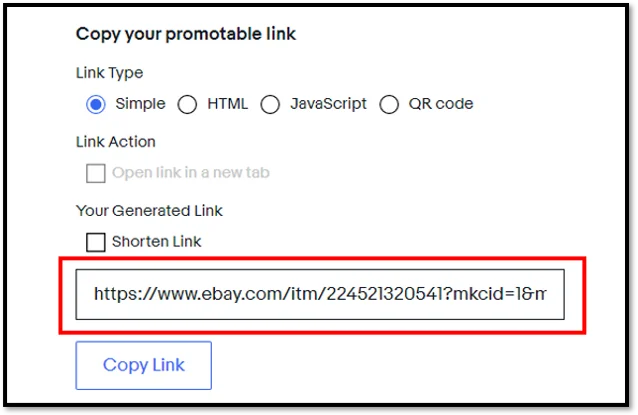Tick the Shorten Link checkbox
This screenshot has height=415, width=638.
(96, 242)
